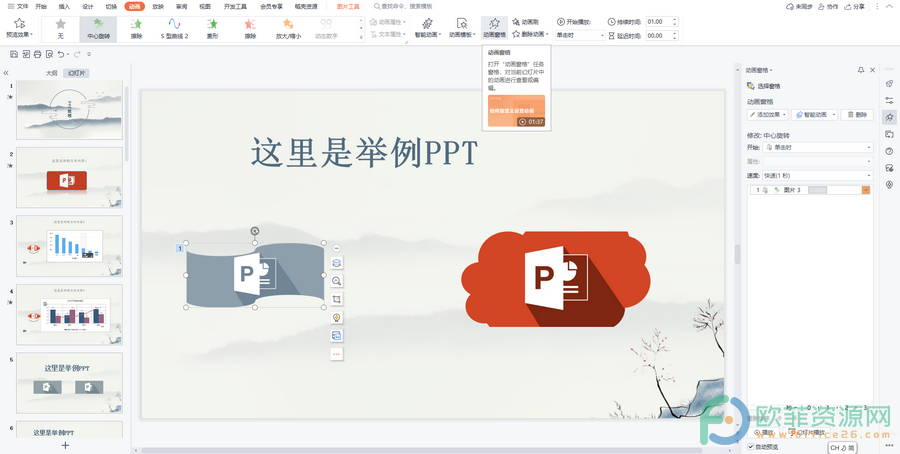Open 动画模板 templates in ribbon
The width and height of the screenshot is (900, 454).
click(461, 28)
